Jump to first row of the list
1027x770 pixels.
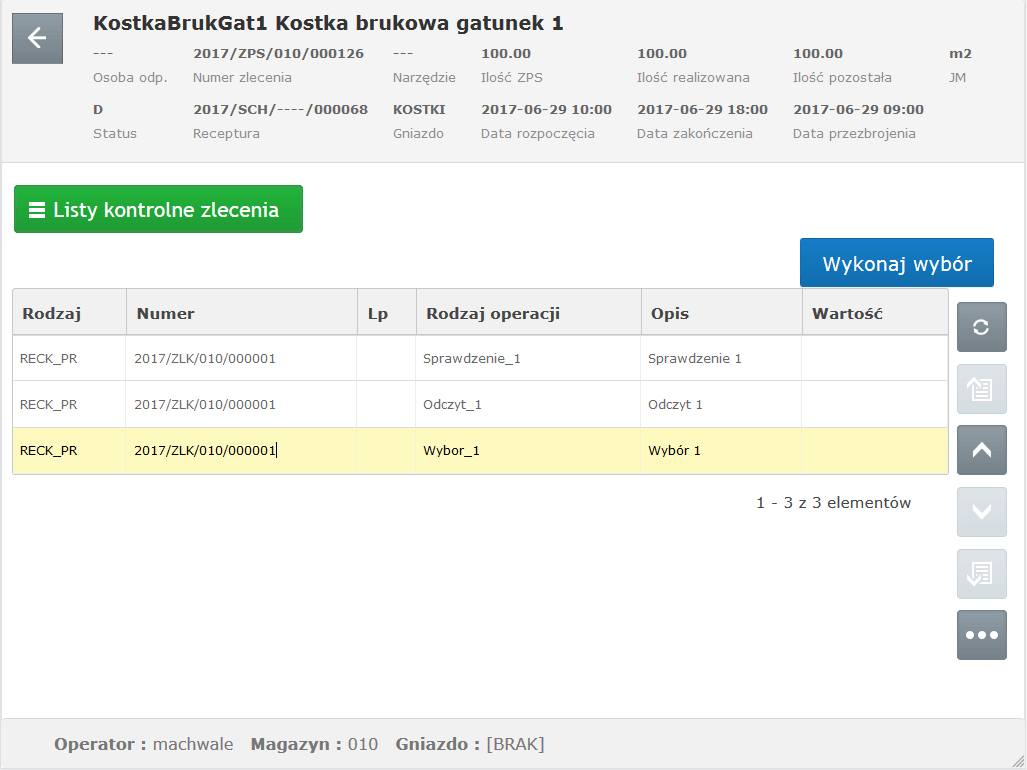981,389
